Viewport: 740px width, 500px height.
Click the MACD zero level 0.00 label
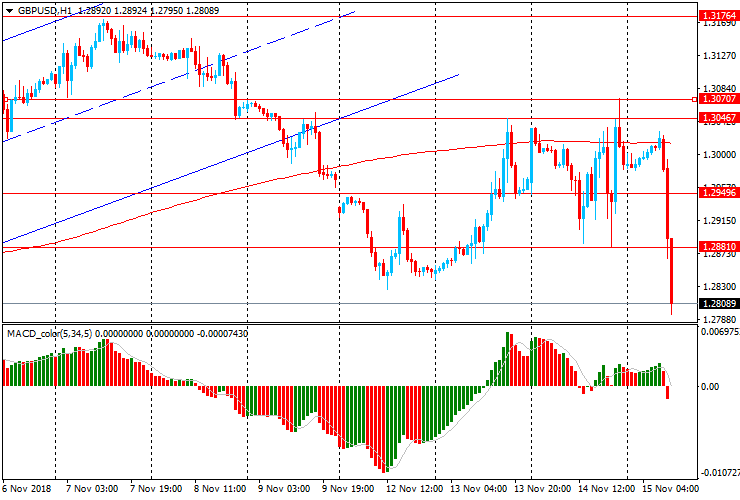[712, 386]
